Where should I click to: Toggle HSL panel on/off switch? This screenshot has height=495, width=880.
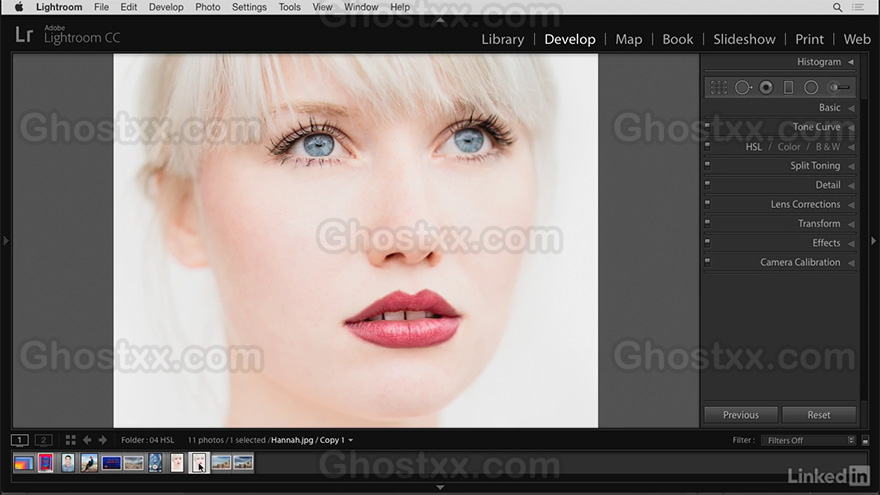pos(707,146)
